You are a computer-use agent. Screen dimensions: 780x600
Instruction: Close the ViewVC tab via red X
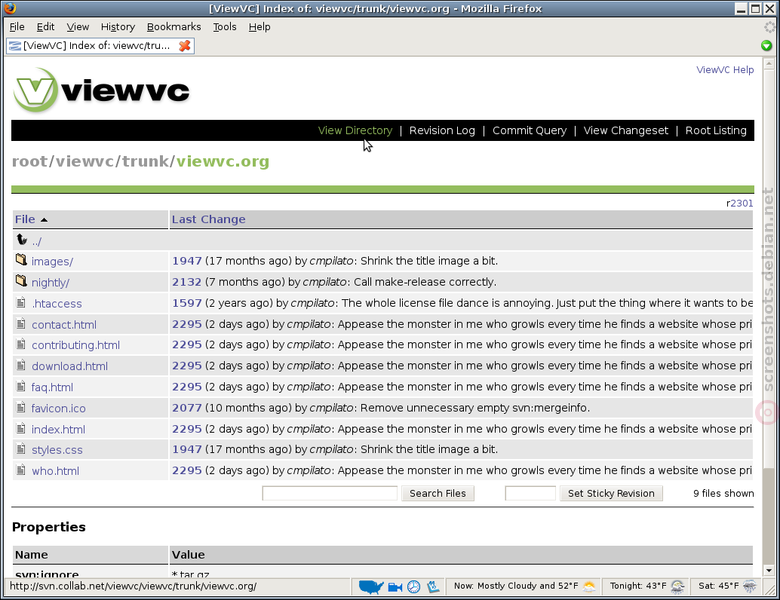[x=185, y=46]
